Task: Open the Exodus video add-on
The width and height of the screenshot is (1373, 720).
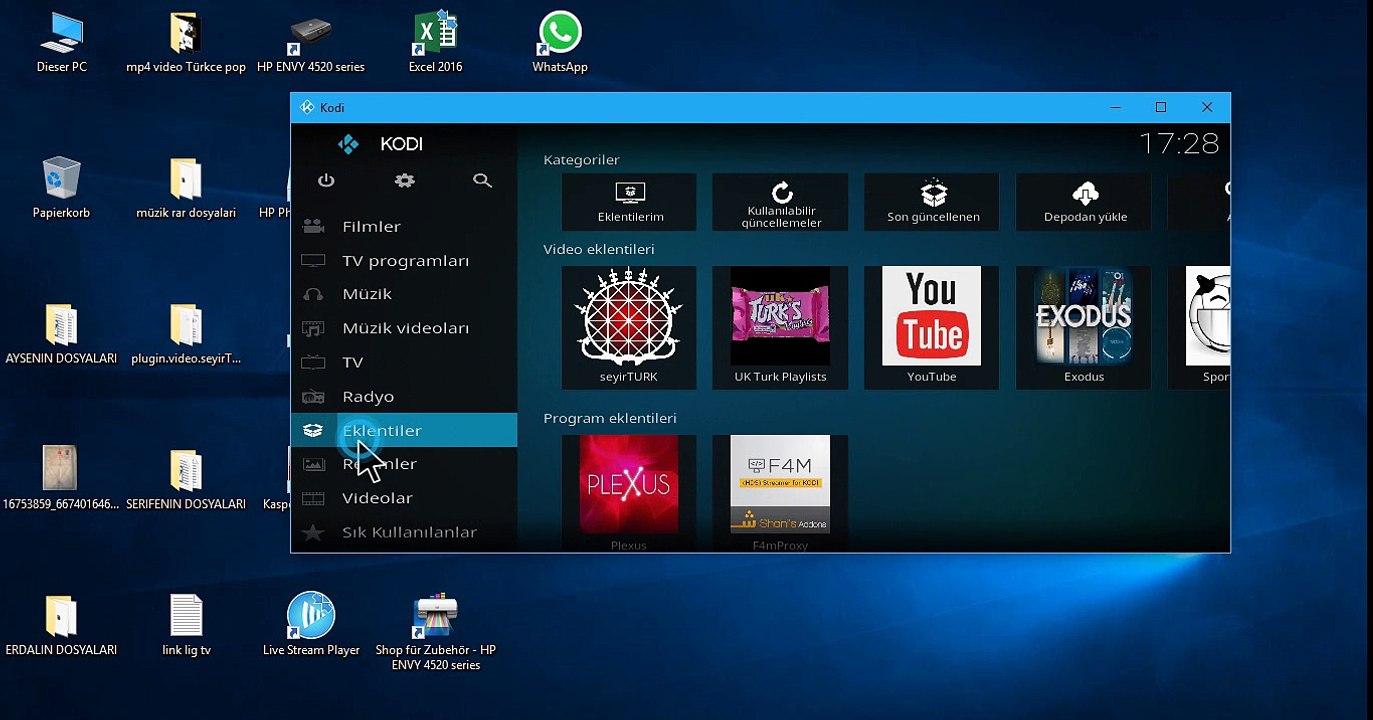Action: [1084, 328]
